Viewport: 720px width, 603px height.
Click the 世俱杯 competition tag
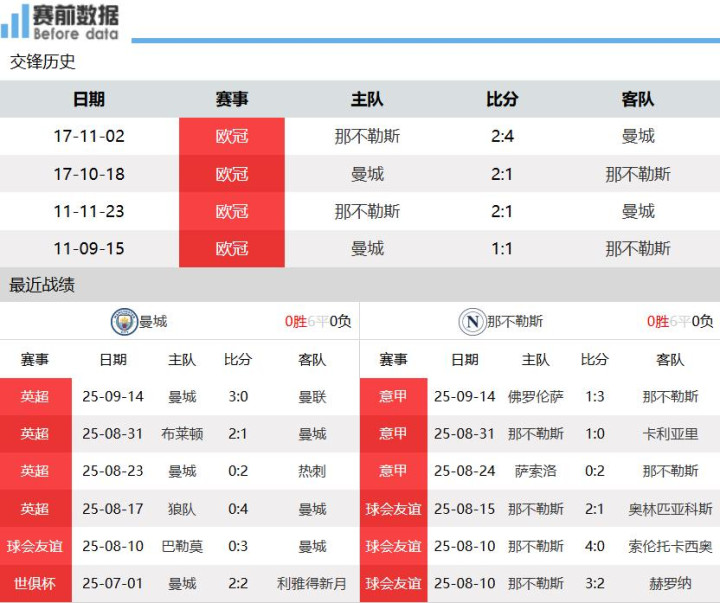click(35, 584)
